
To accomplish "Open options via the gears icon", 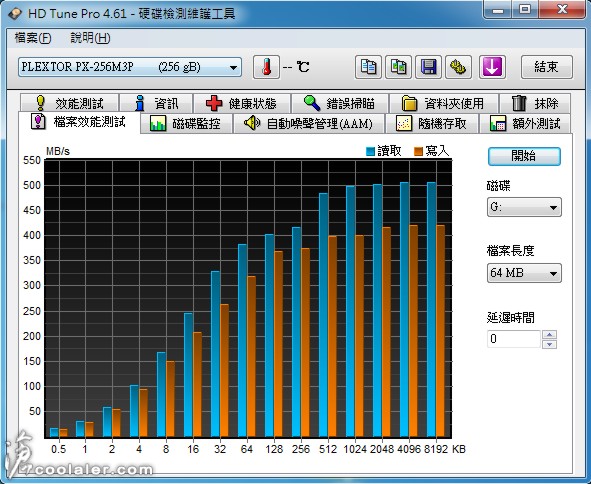I will 458,67.
